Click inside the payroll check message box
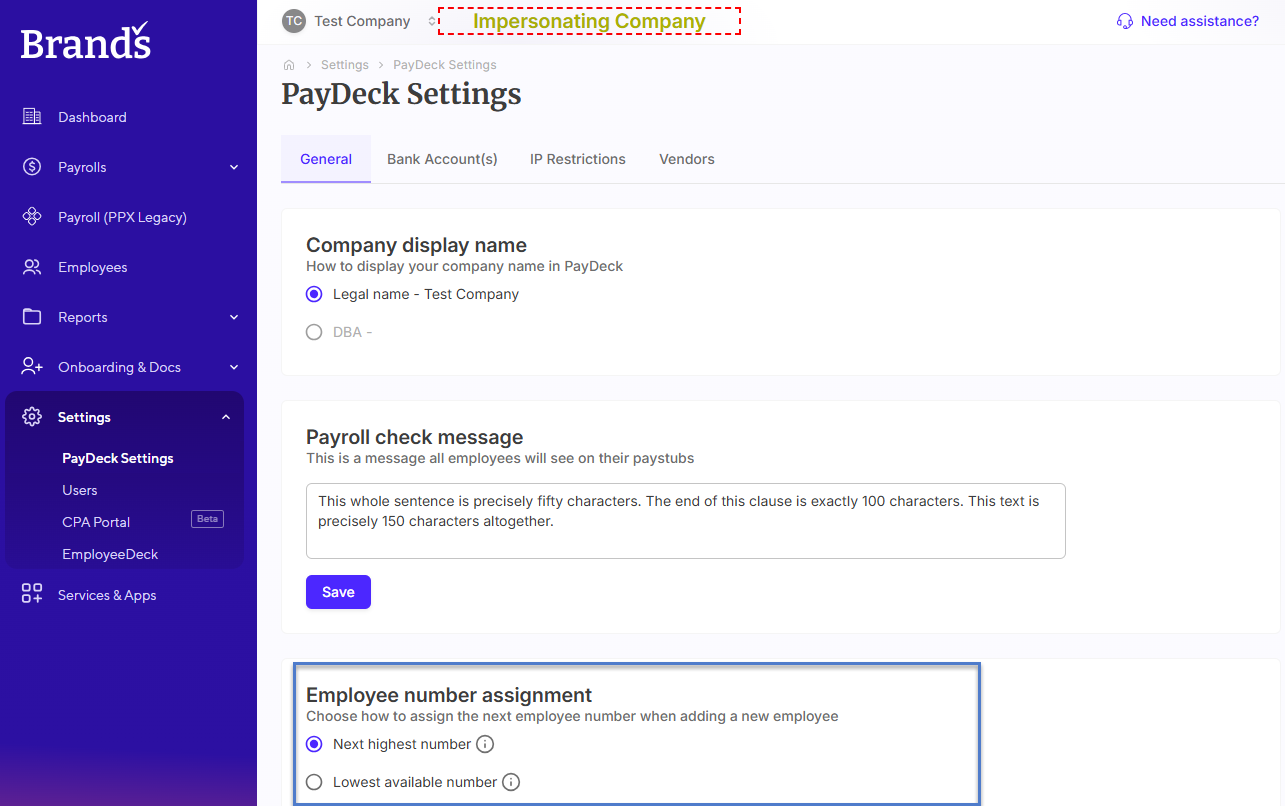 tap(686, 521)
